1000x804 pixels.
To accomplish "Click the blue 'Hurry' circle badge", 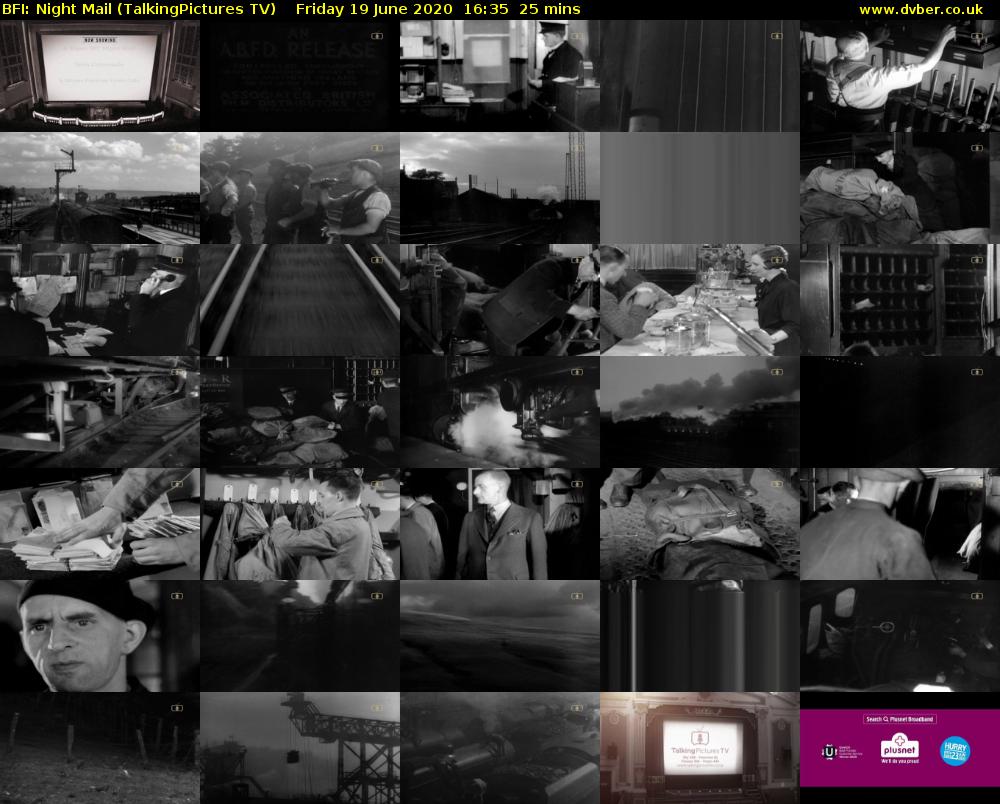I will pyautogui.click(x=955, y=751).
